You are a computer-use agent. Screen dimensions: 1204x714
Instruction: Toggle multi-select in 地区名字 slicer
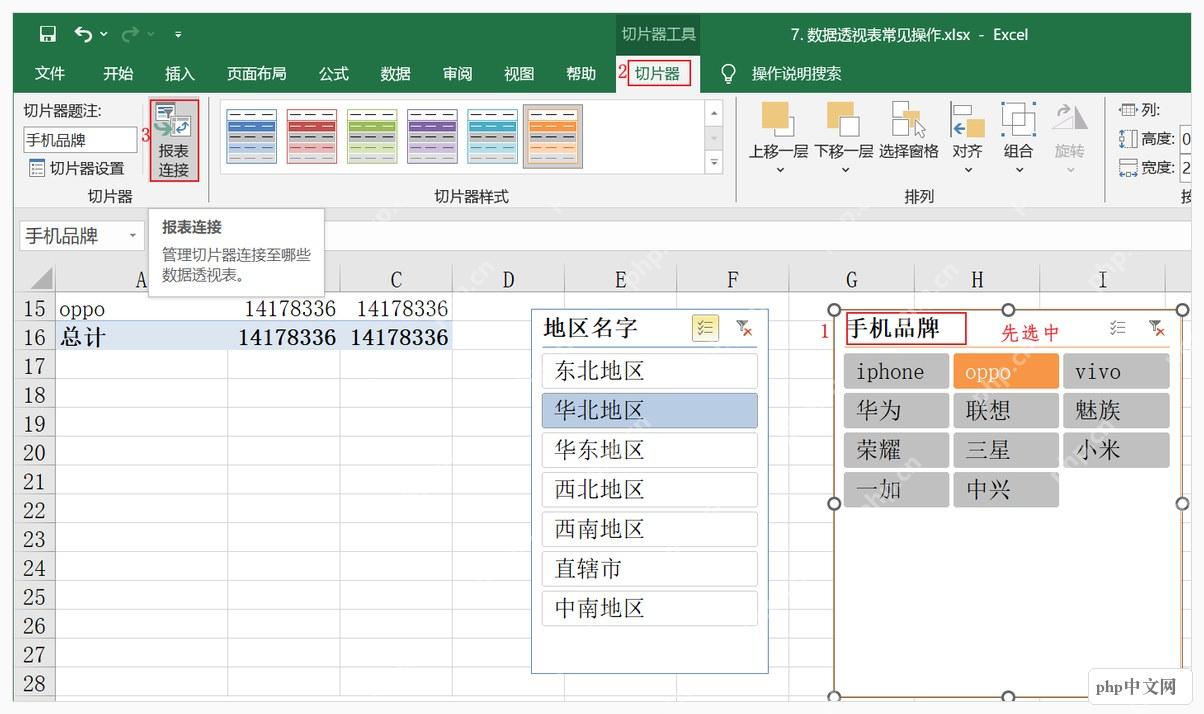click(705, 327)
